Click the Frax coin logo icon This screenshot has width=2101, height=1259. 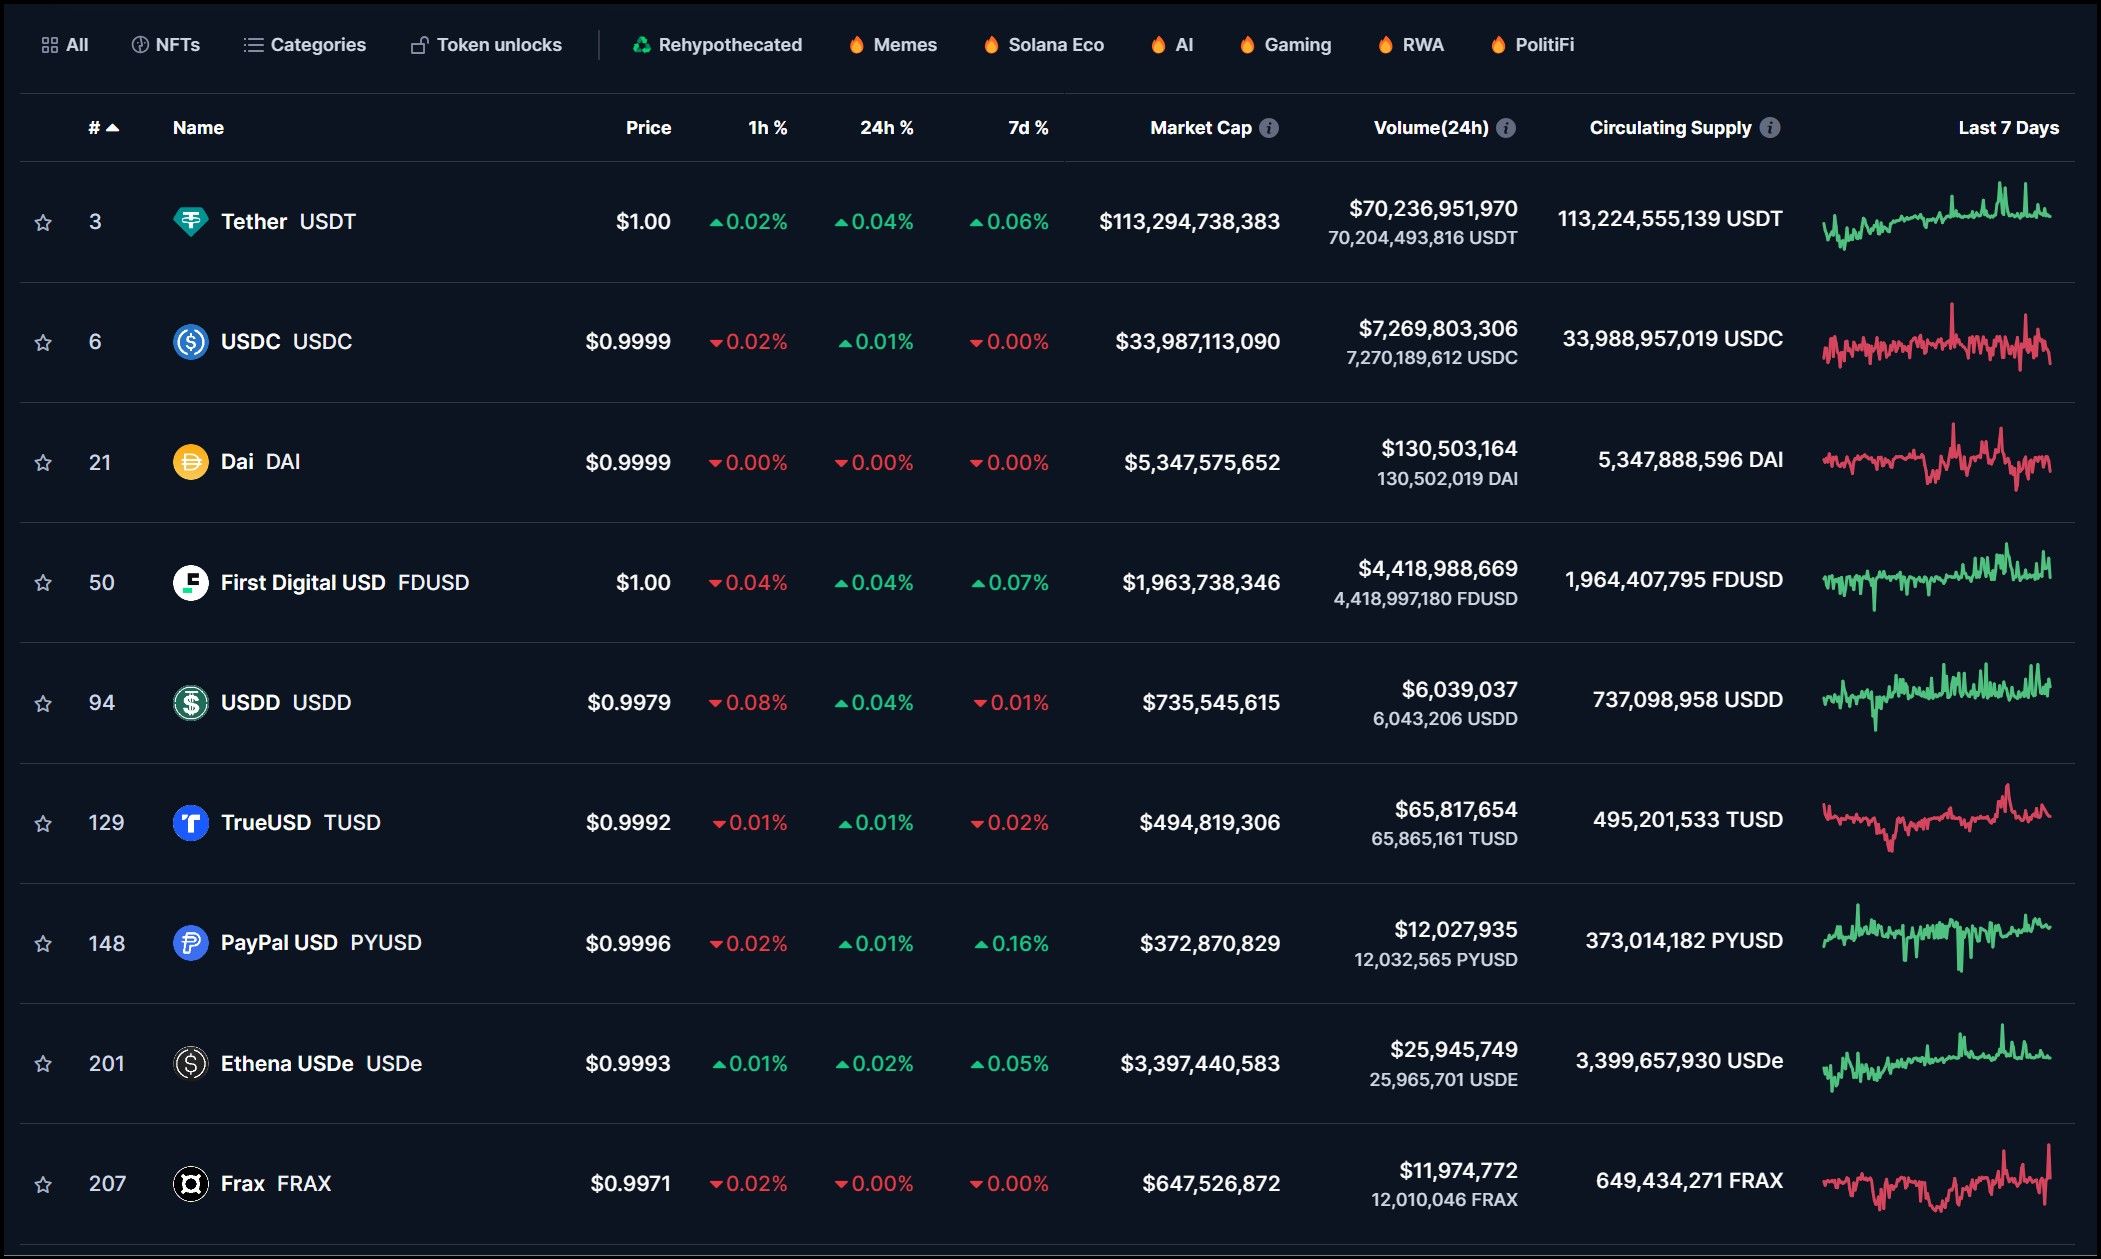coord(190,1184)
